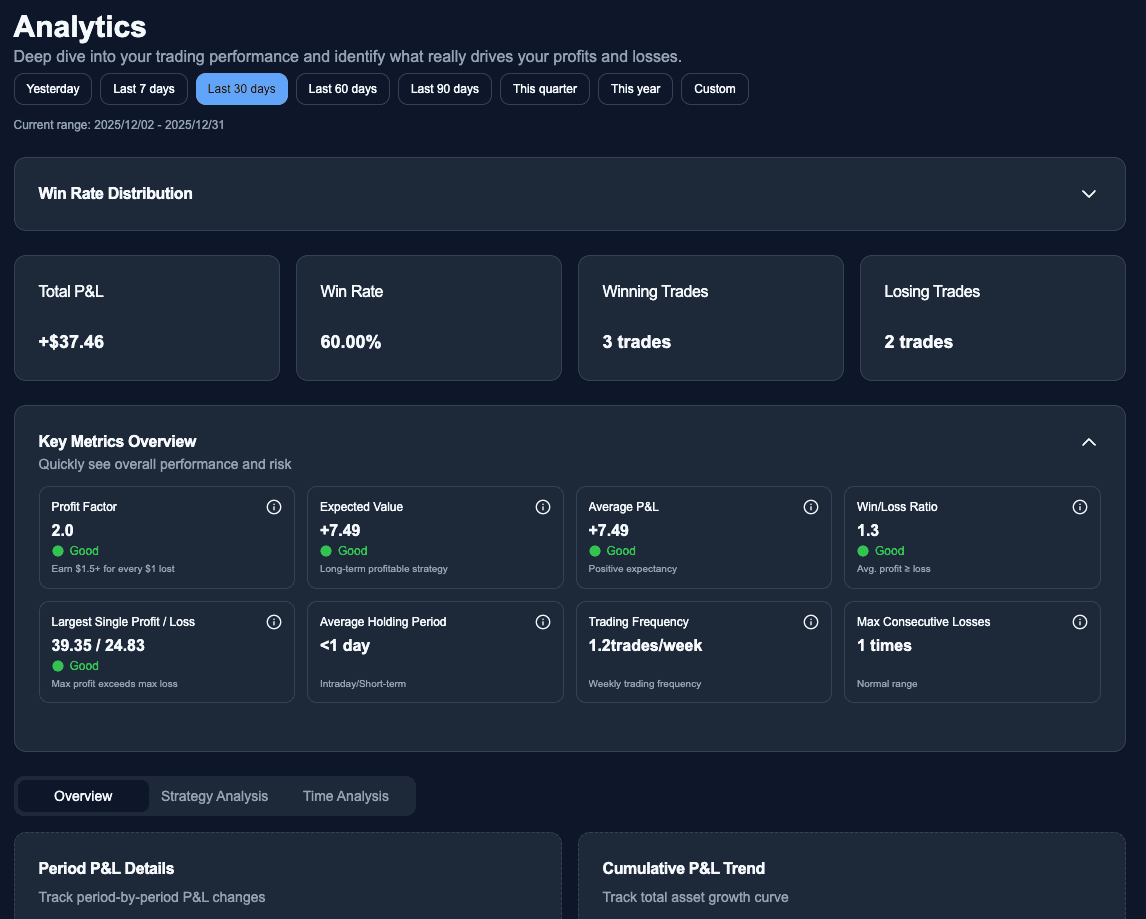Open the Time Analysis tab
Screen dimensions: 1146x919
pyautogui.click(x=345, y=796)
